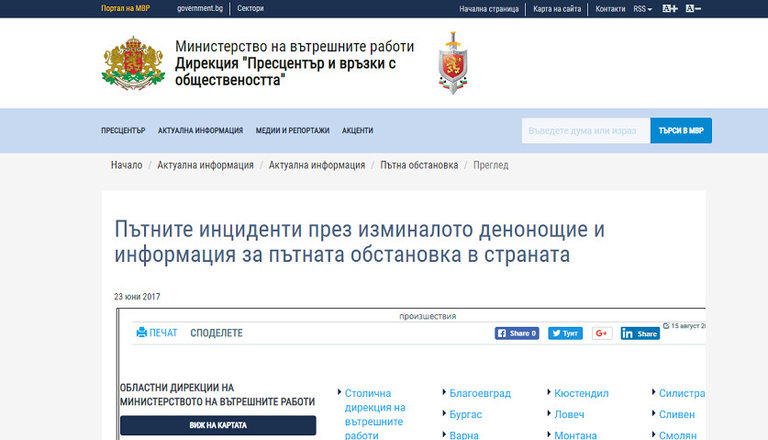
Task: Open the RSS dropdown menu
Action: point(642,9)
